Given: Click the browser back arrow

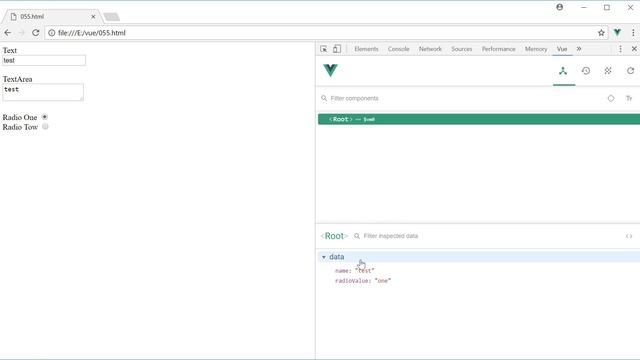Looking at the screenshot, I should pos(8,33).
